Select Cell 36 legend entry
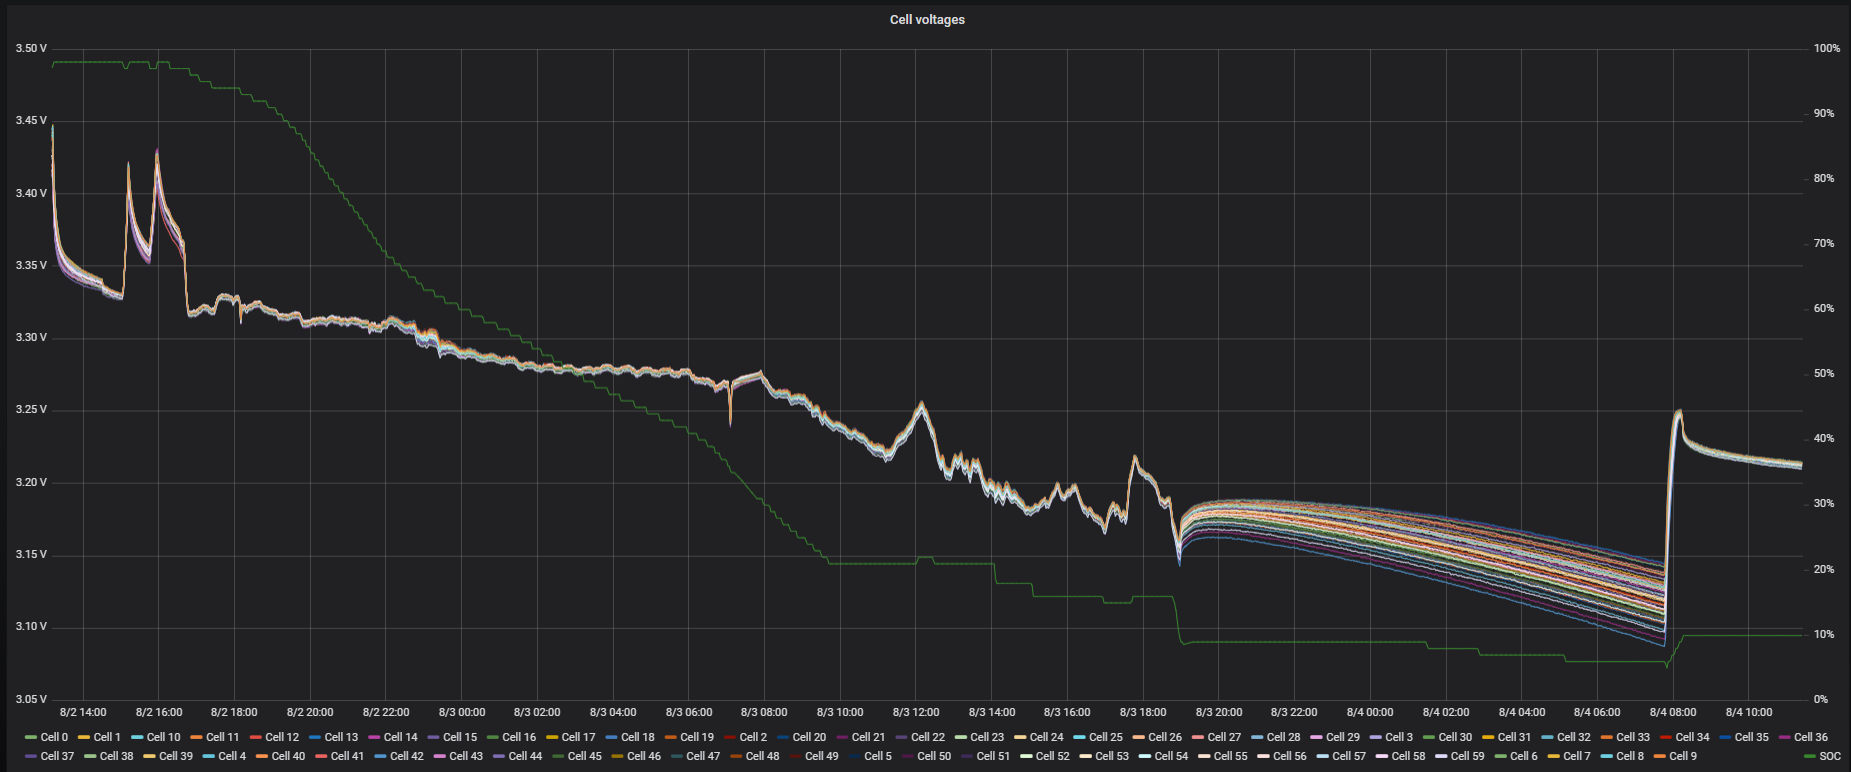This screenshot has width=1851, height=772. 1810,737
